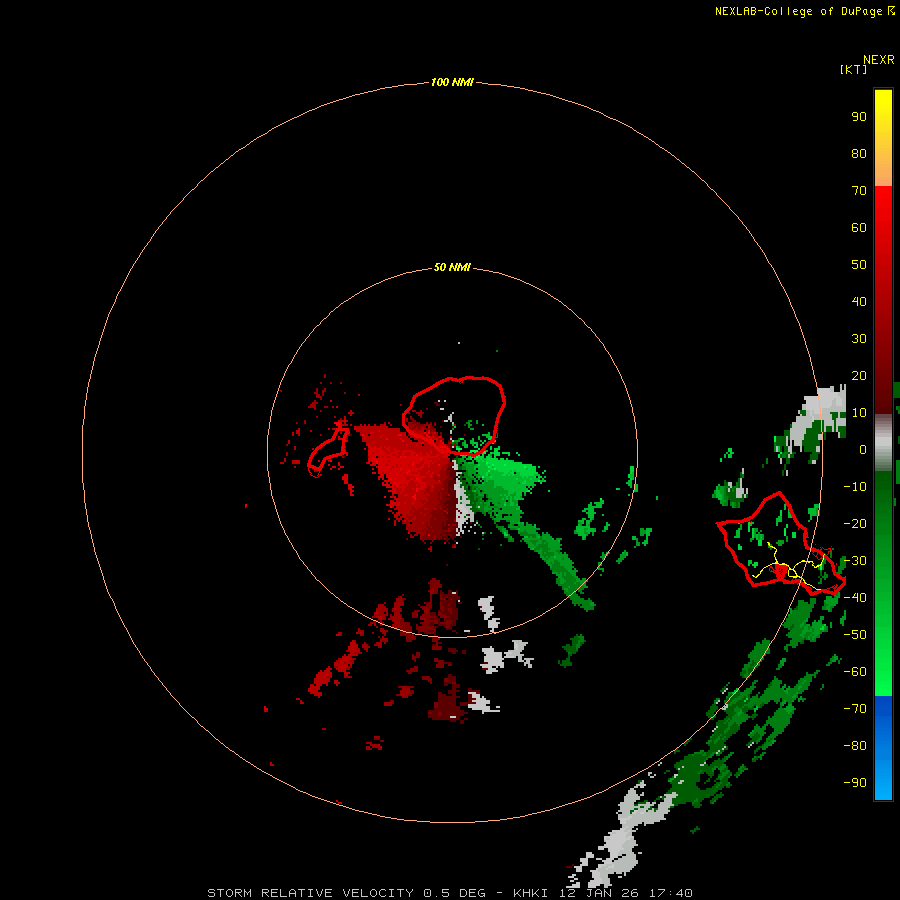This screenshot has height=900, width=900.
Task: Click the -30 knot scale value
Action: pyautogui.click(x=855, y=561)
